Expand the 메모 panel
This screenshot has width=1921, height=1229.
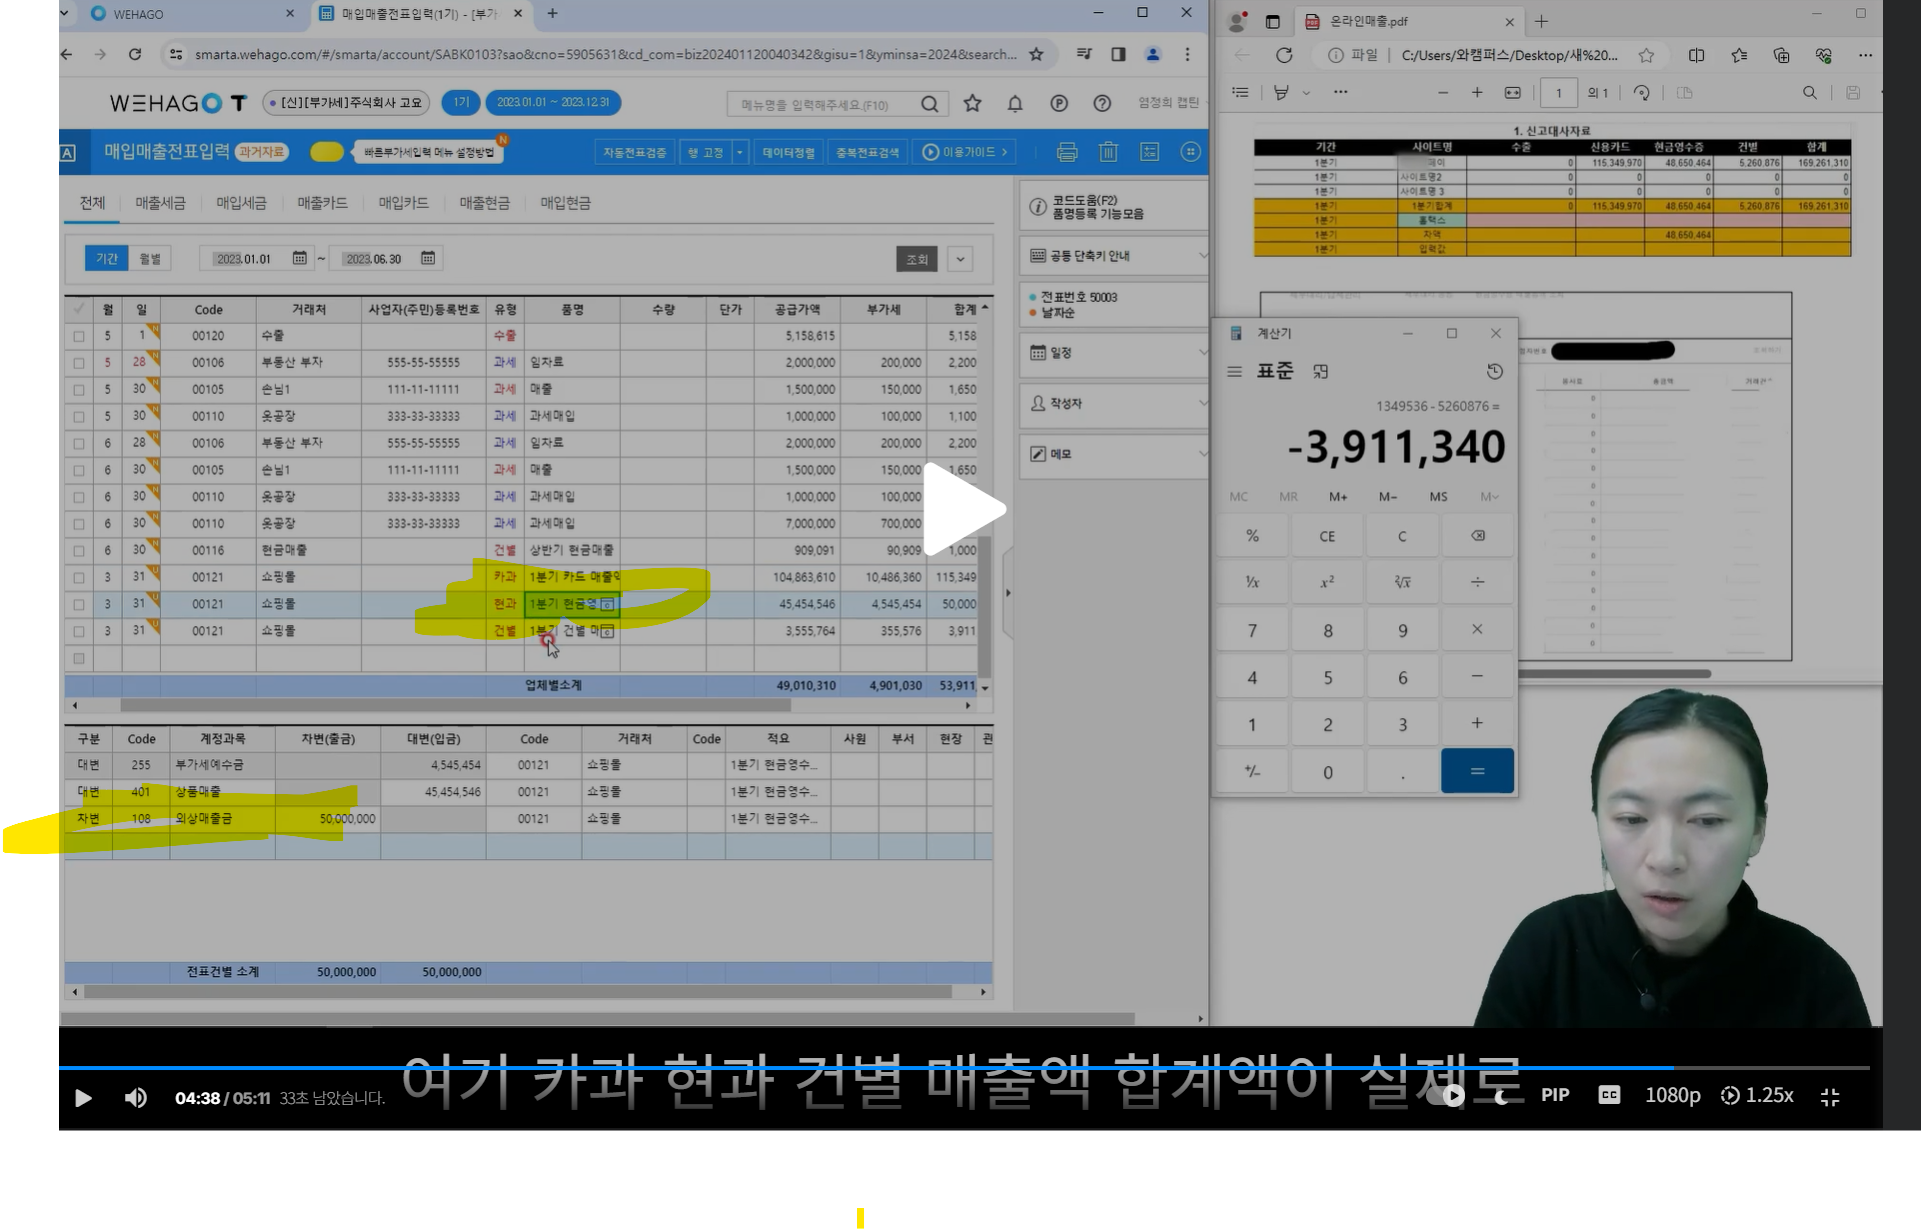point(1202,454)
